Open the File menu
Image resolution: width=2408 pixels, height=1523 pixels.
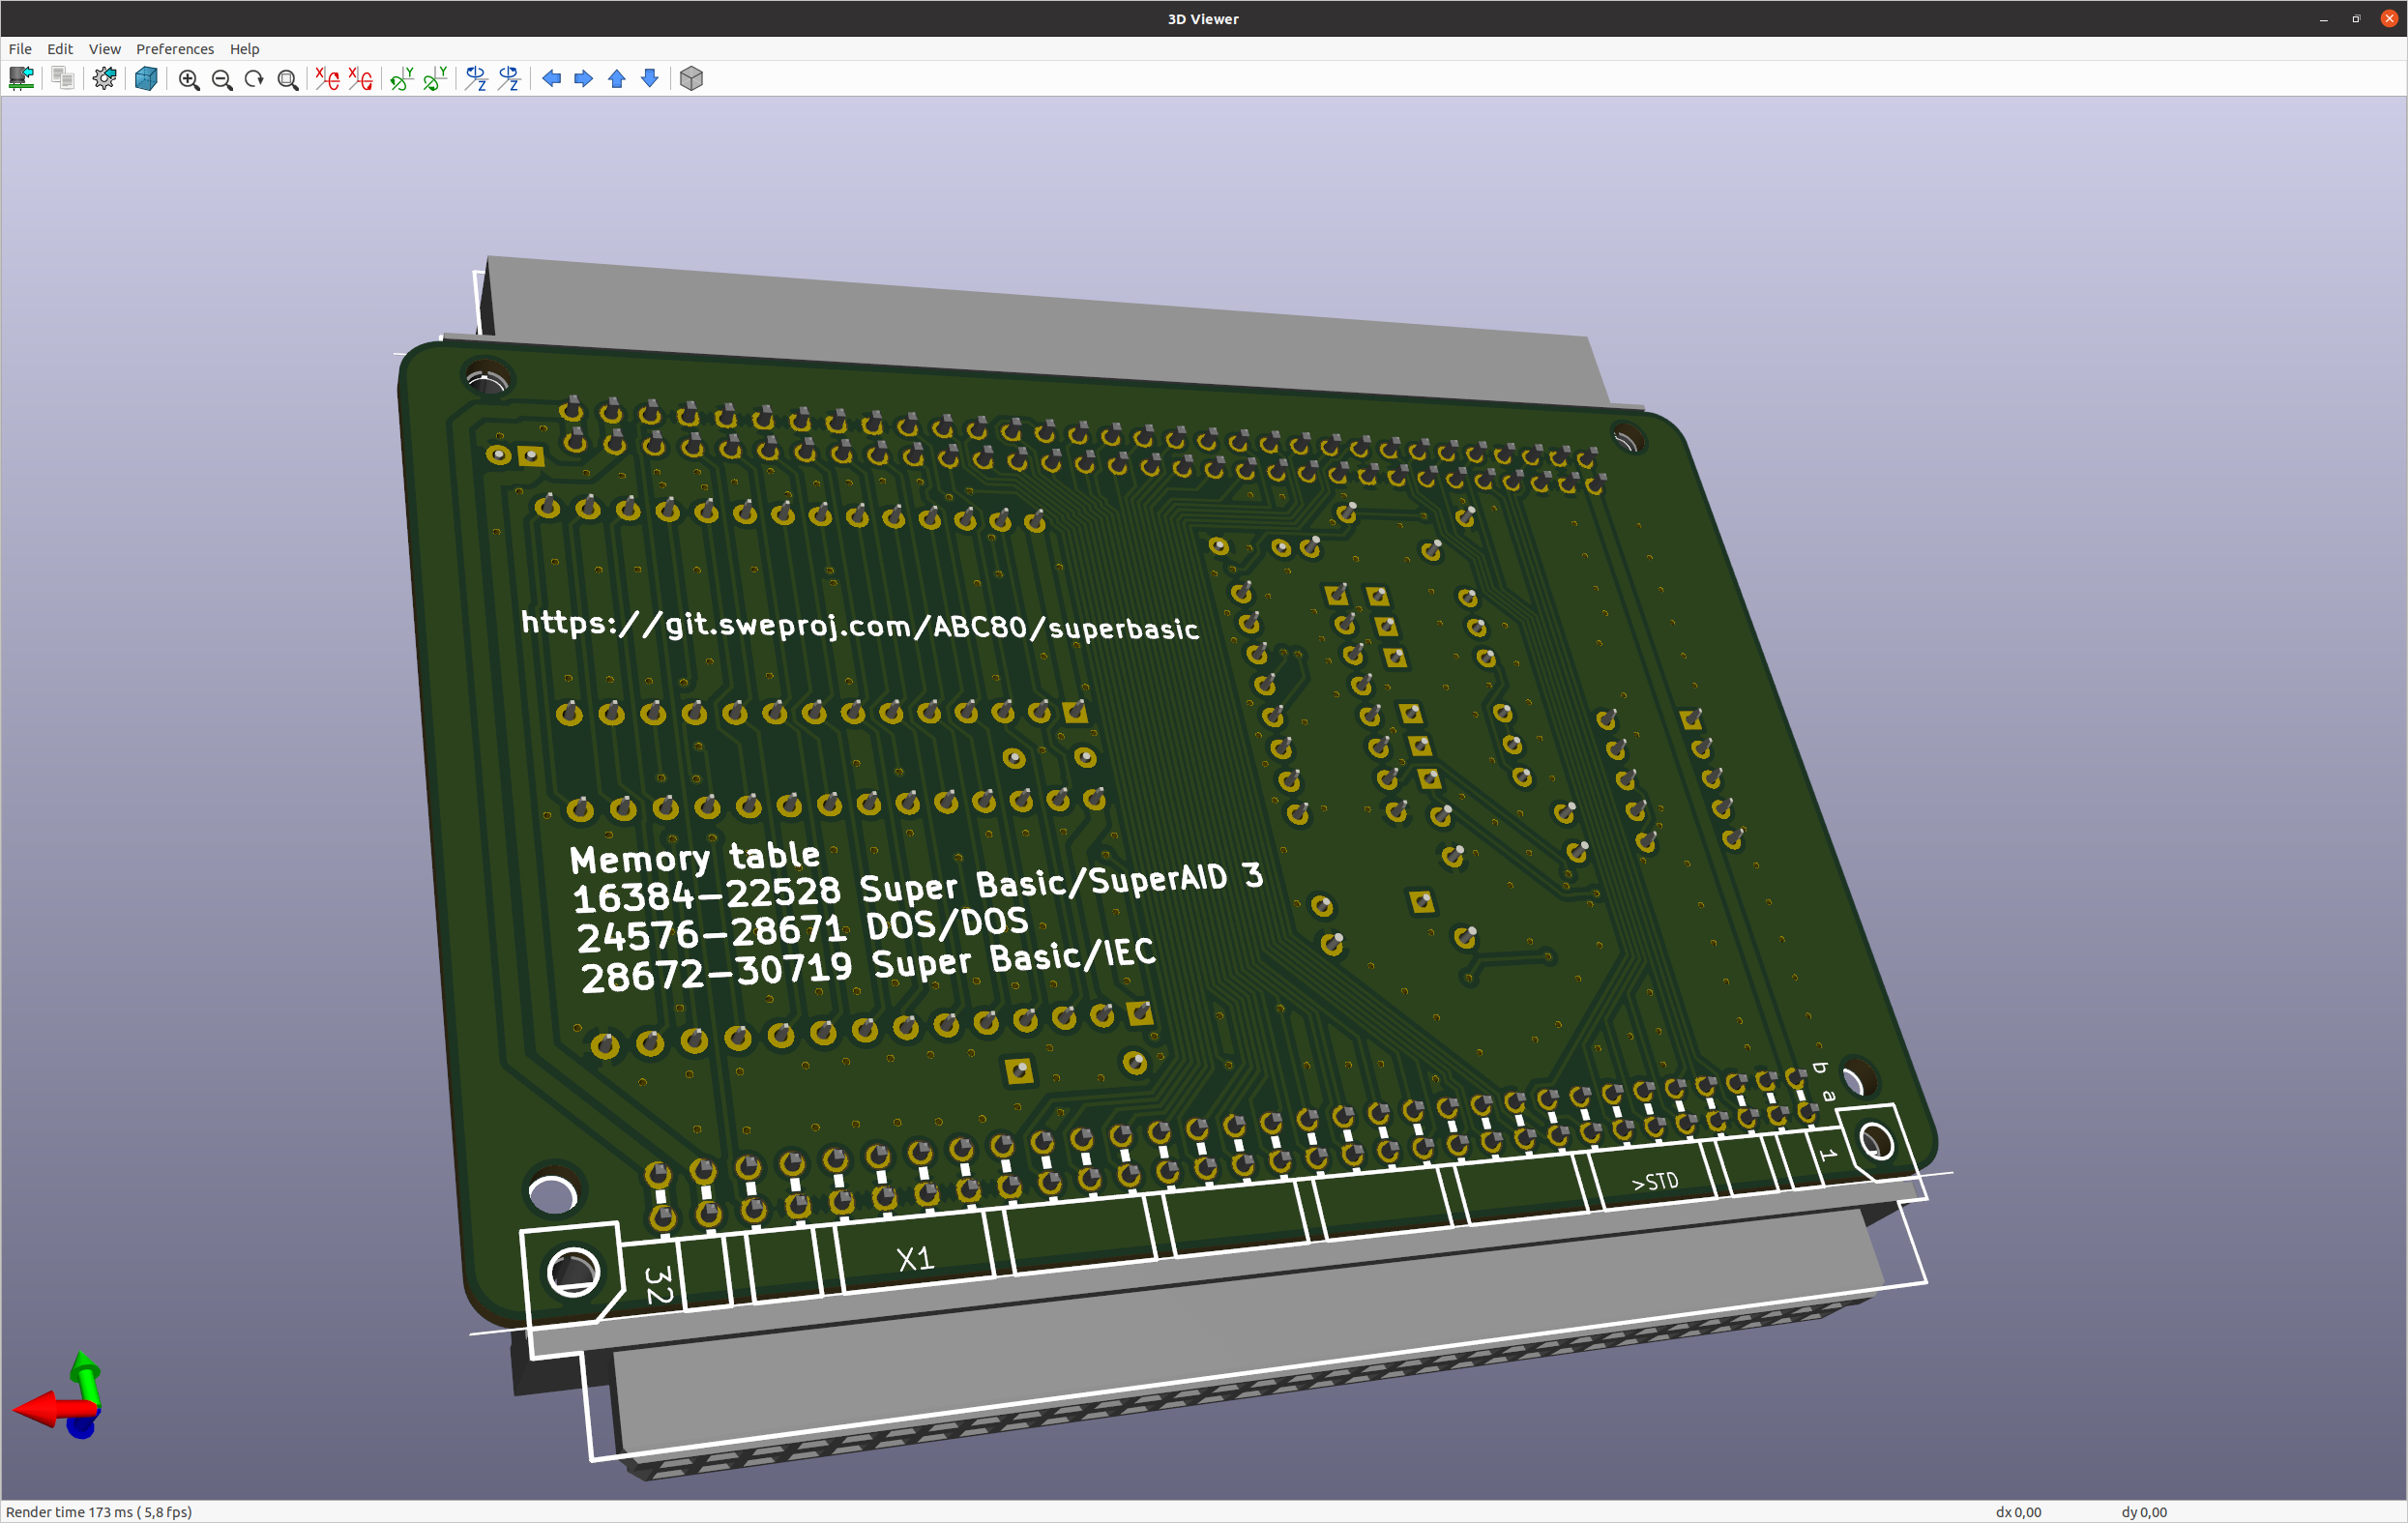pos(20,49)
